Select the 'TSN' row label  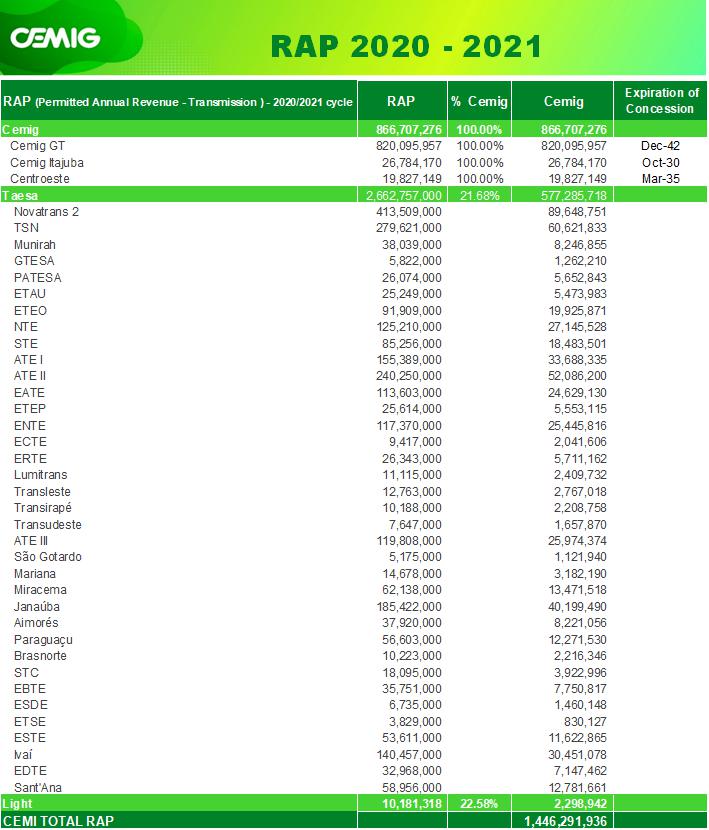[26, 228]
